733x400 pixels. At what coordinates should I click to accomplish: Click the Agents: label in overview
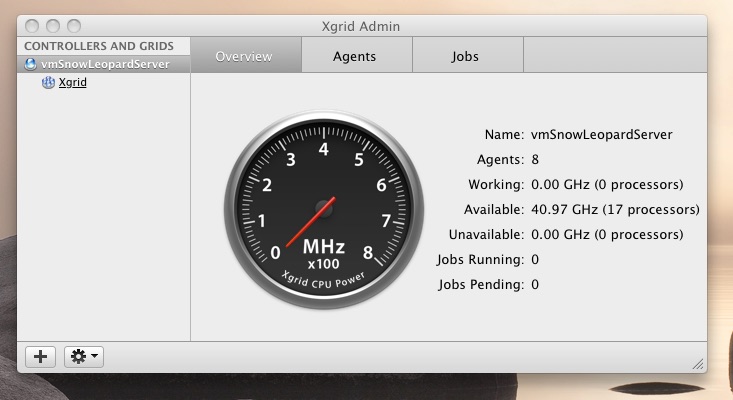(x=501, y=160)
